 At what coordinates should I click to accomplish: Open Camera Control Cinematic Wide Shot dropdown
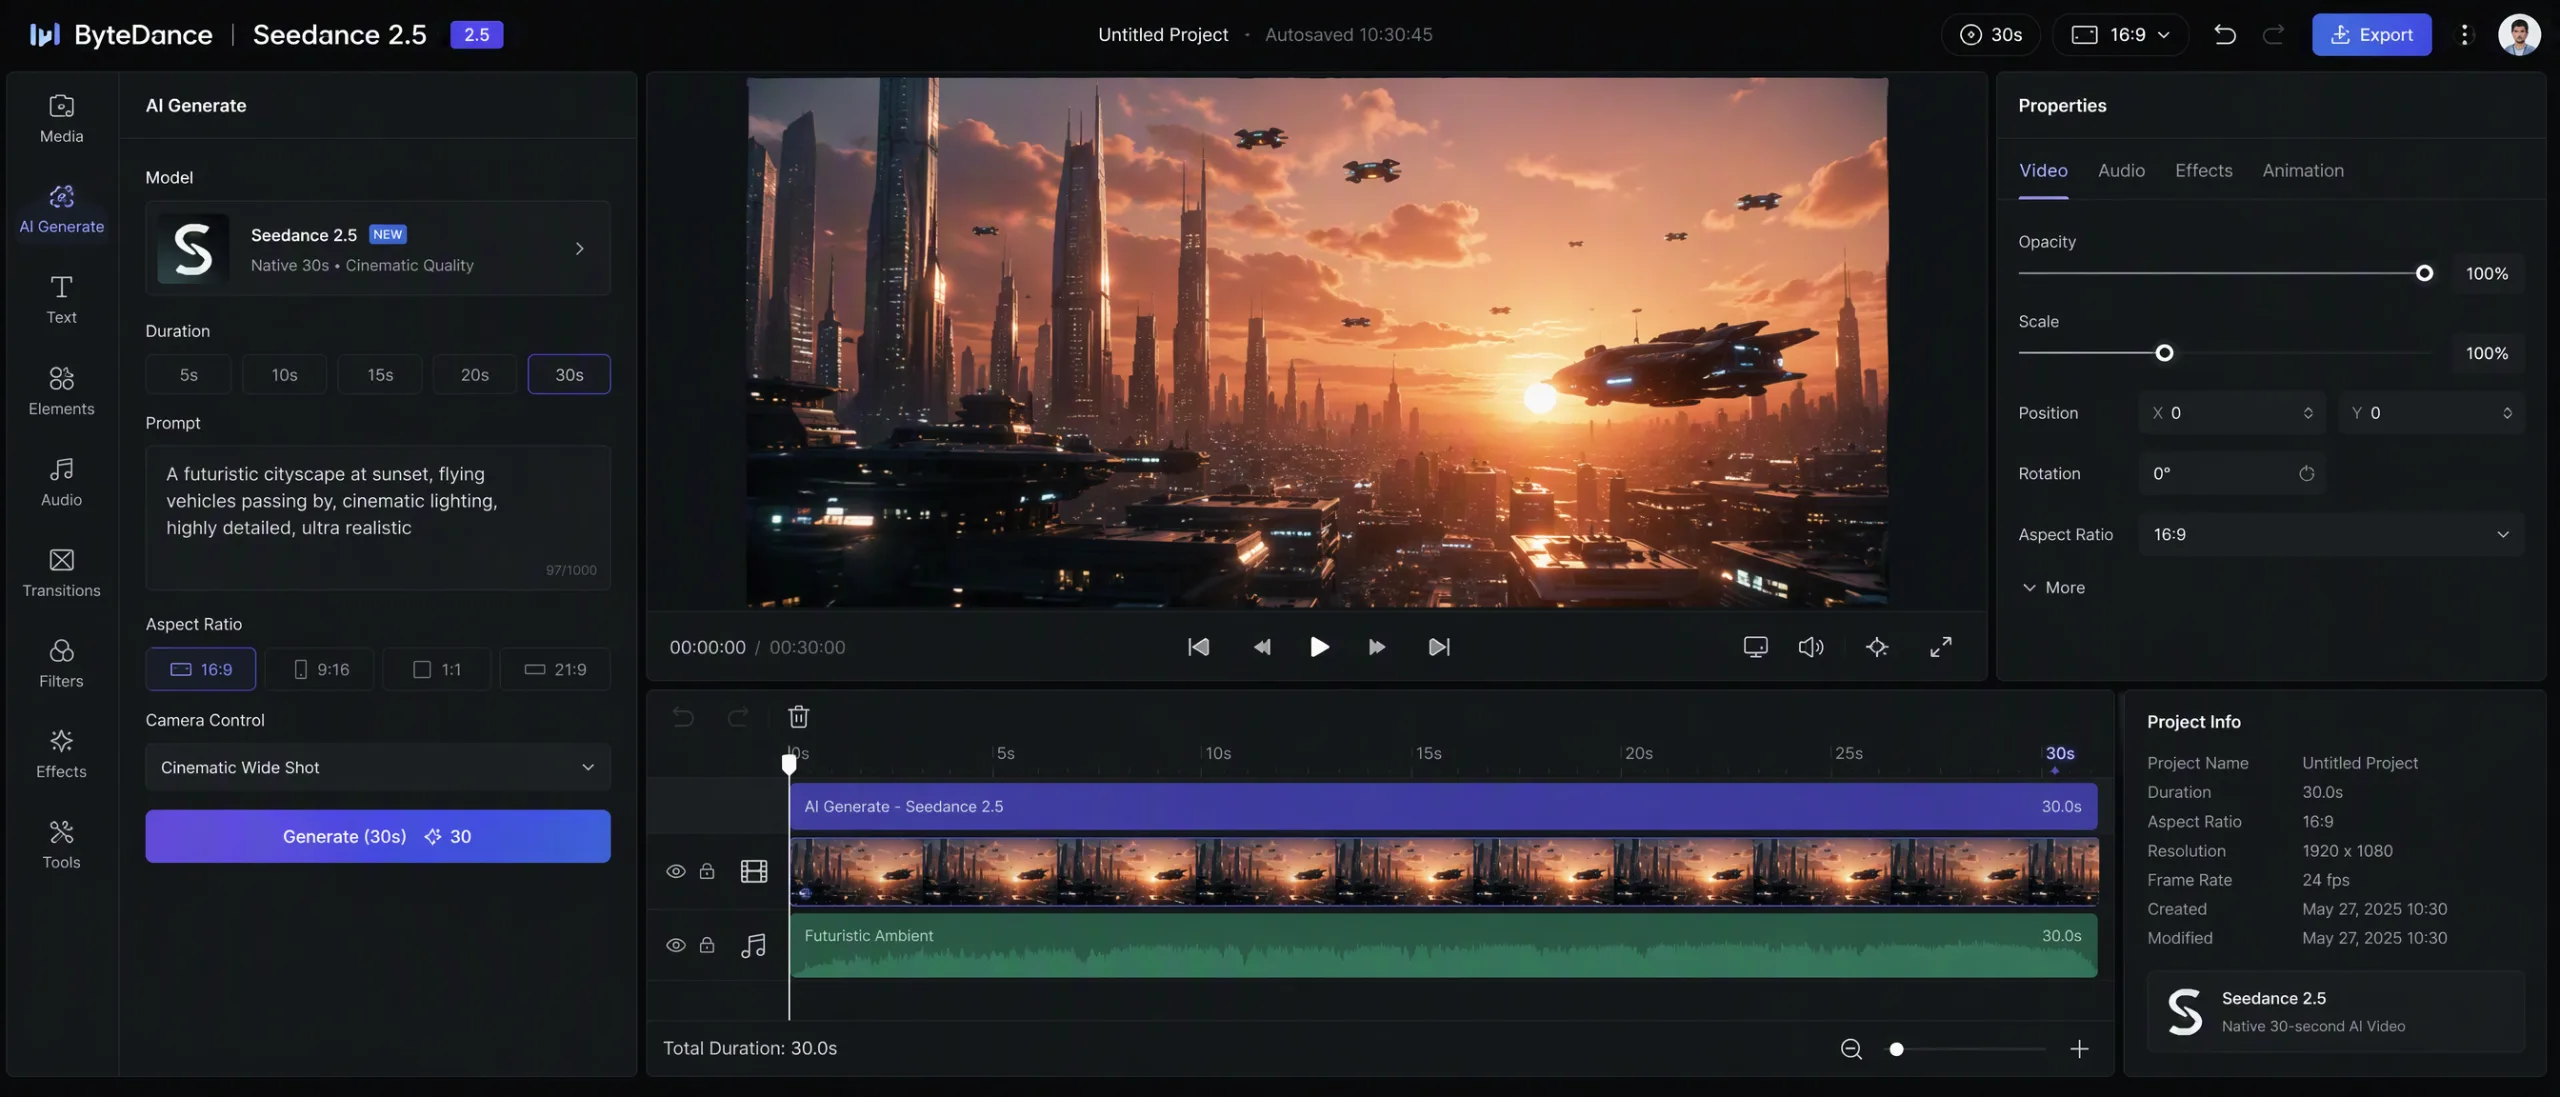coord(378,768)
